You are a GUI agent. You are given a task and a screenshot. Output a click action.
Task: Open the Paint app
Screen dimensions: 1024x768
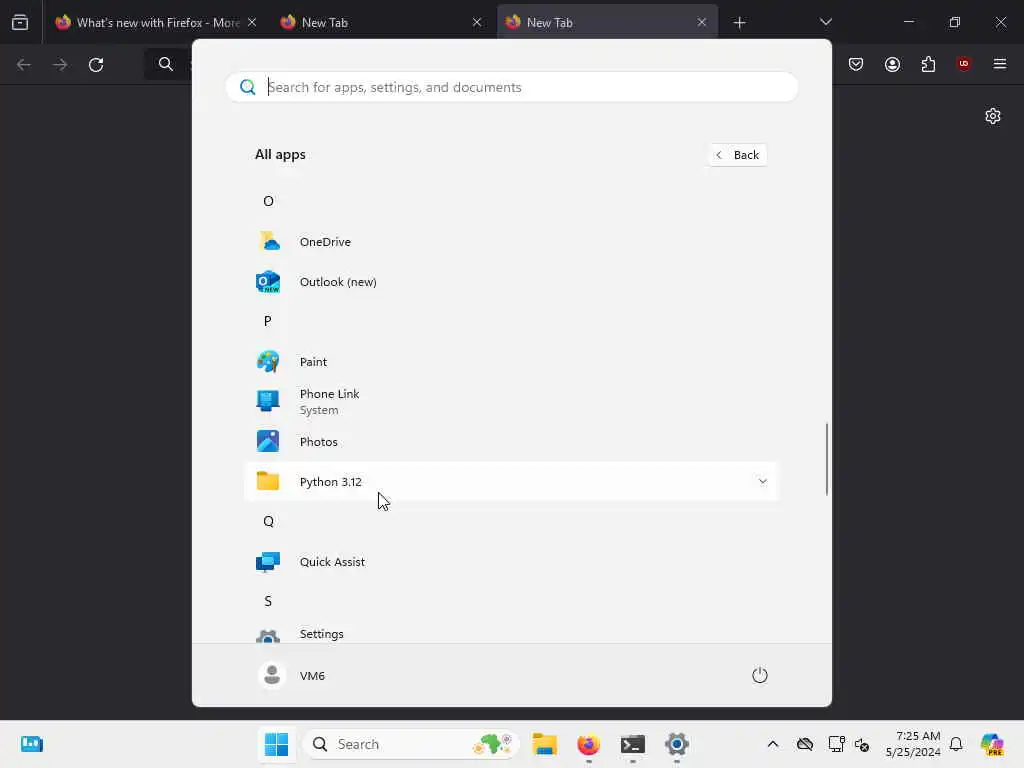(511, 361)
